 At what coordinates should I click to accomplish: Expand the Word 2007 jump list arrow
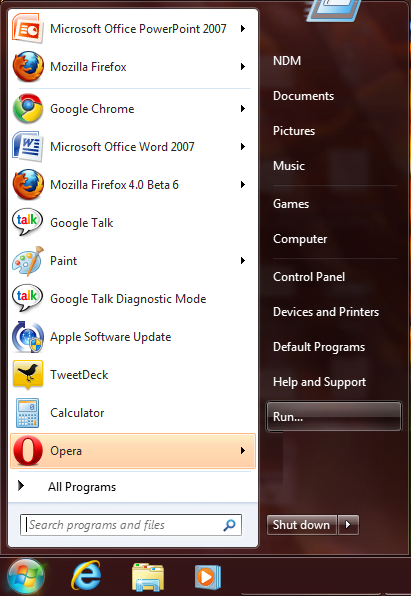[x=243, y=147]
